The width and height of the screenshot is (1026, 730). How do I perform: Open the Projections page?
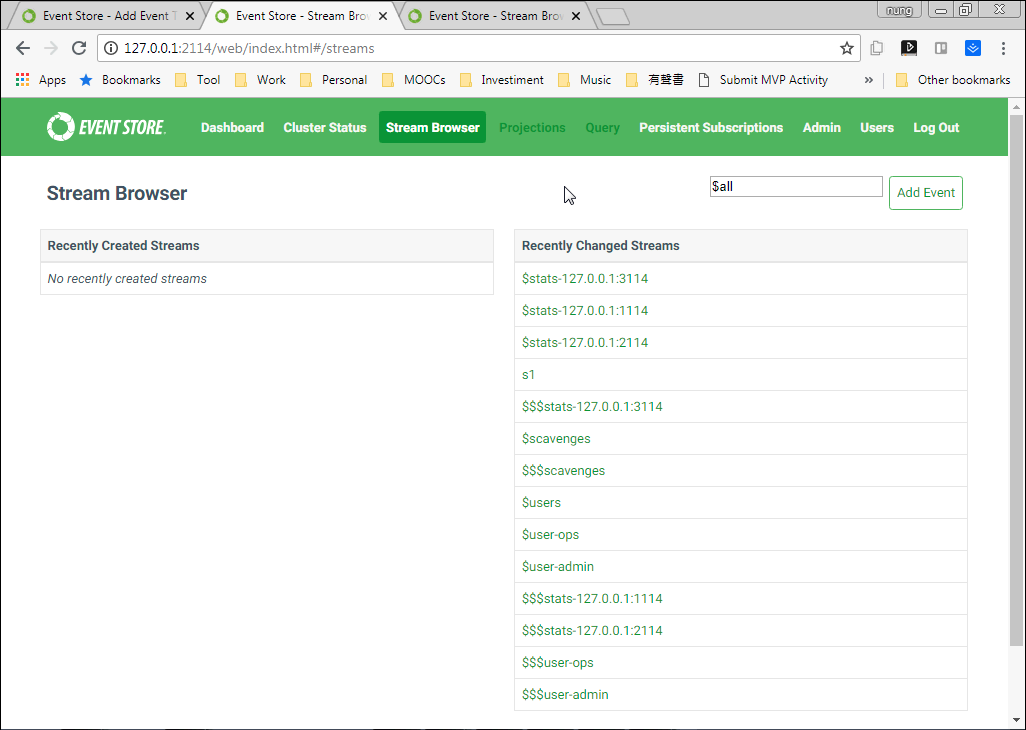coord(532,127)
